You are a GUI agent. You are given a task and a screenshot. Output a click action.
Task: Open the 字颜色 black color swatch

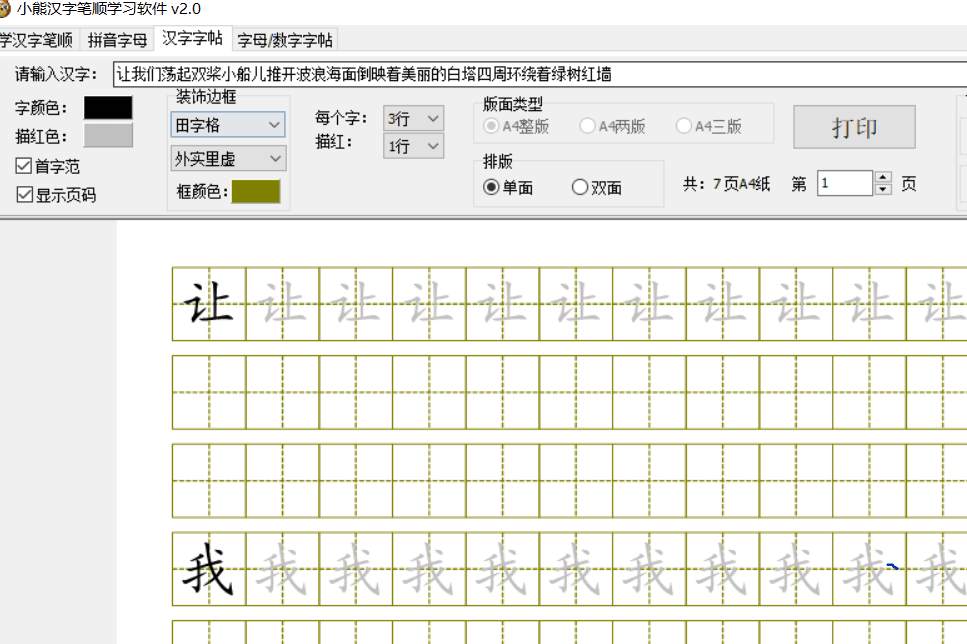(108, 107)
